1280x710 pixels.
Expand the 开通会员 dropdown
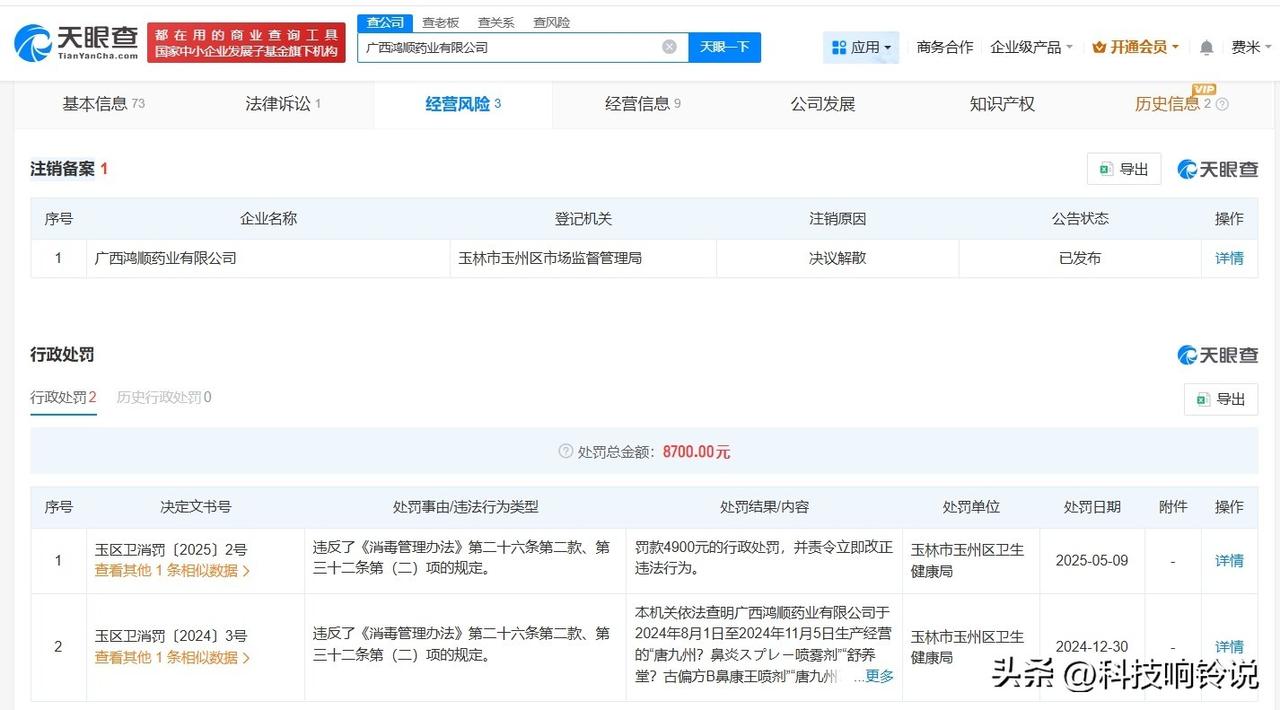(x=1135, y=47)
